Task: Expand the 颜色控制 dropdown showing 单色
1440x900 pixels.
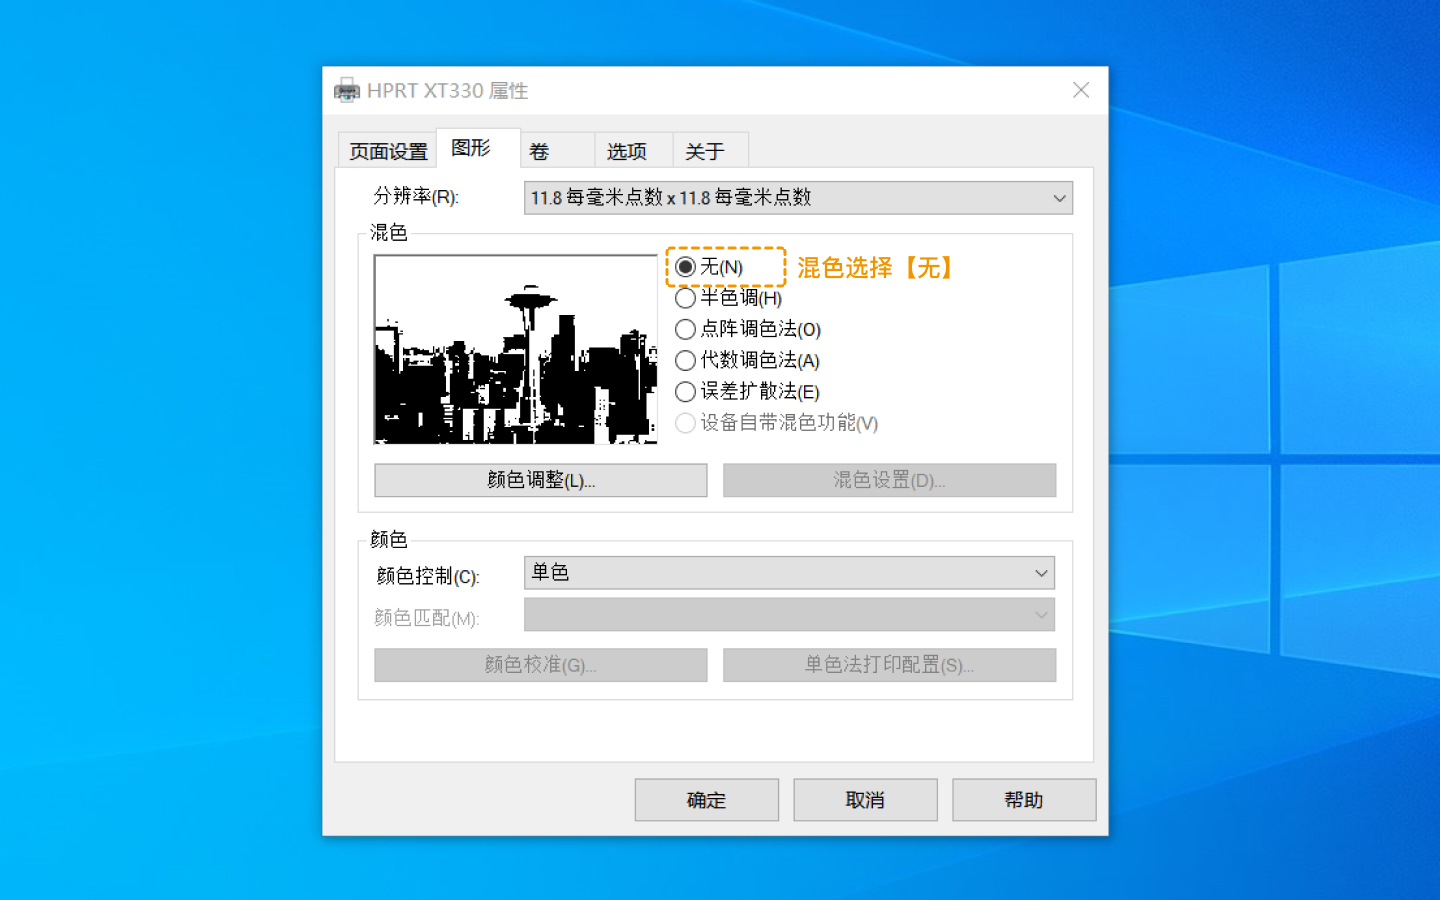Action: pos(789,573)
